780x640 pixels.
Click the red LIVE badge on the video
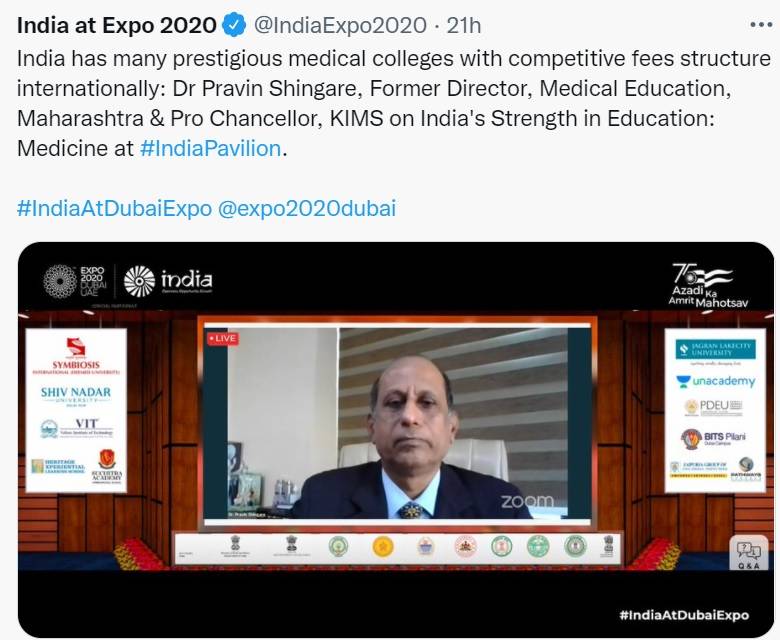pyautogui.click(x=223, y=339)
